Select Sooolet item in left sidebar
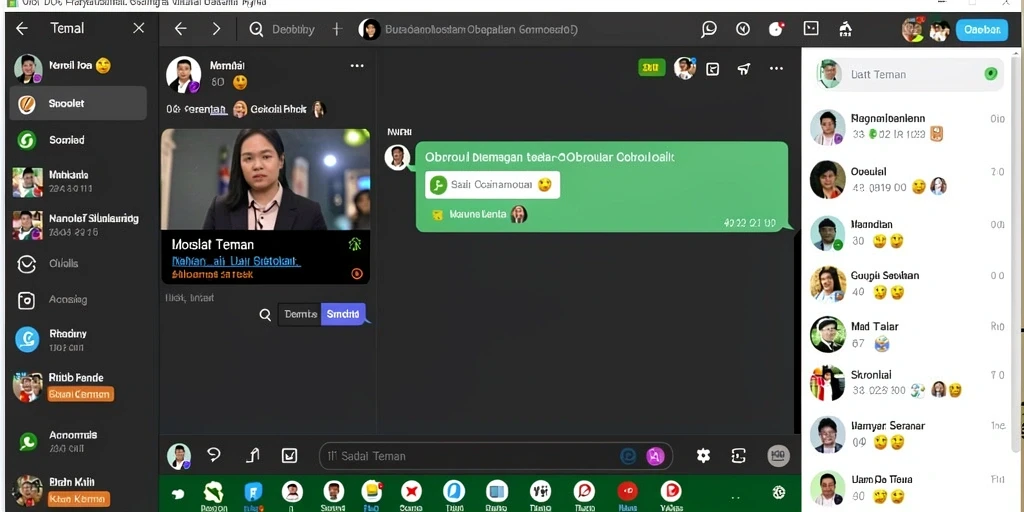Image resolution: width=1024 pixels, height=512 pixels. tap(78, 103)
